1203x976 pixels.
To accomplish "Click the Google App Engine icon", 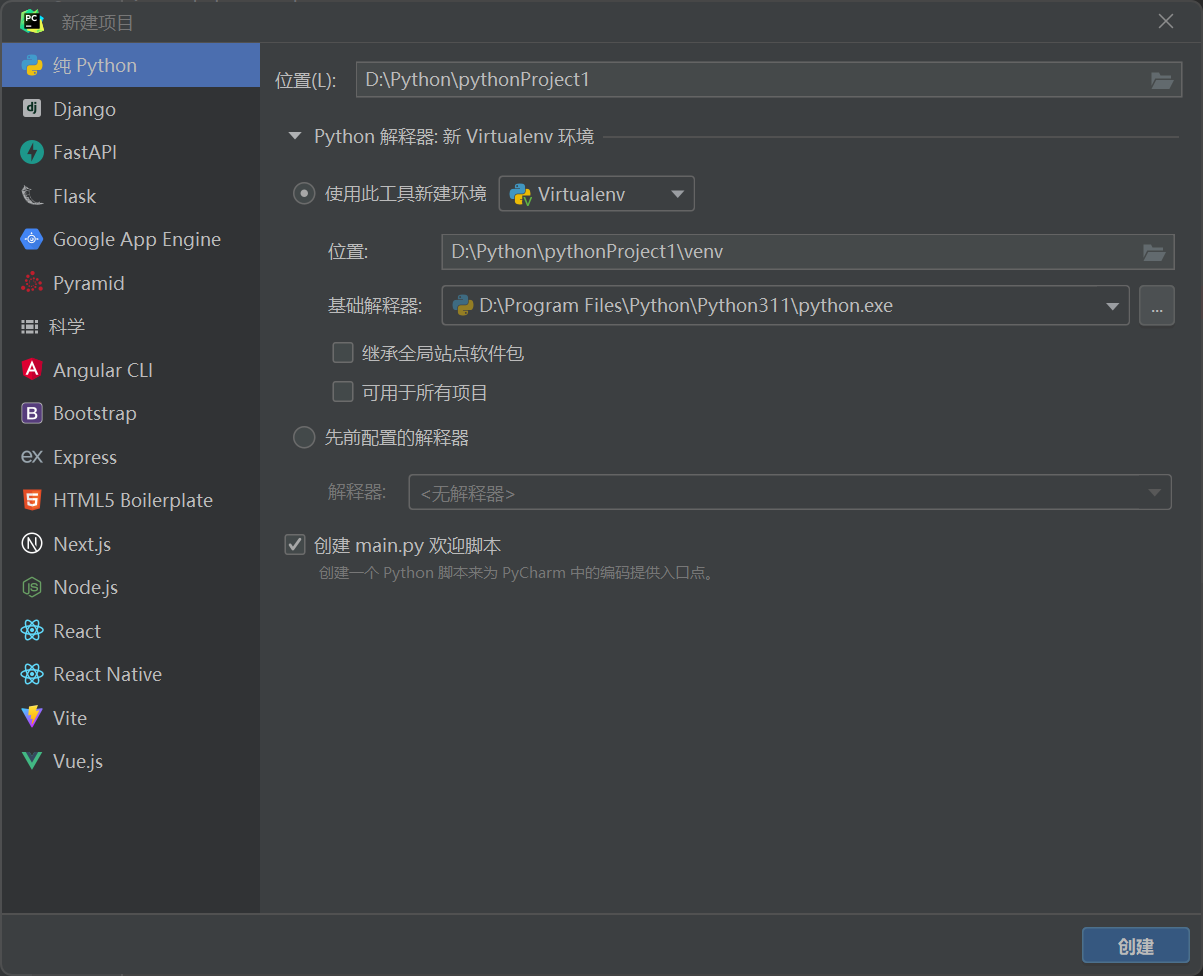I will [x=32, y=239].
